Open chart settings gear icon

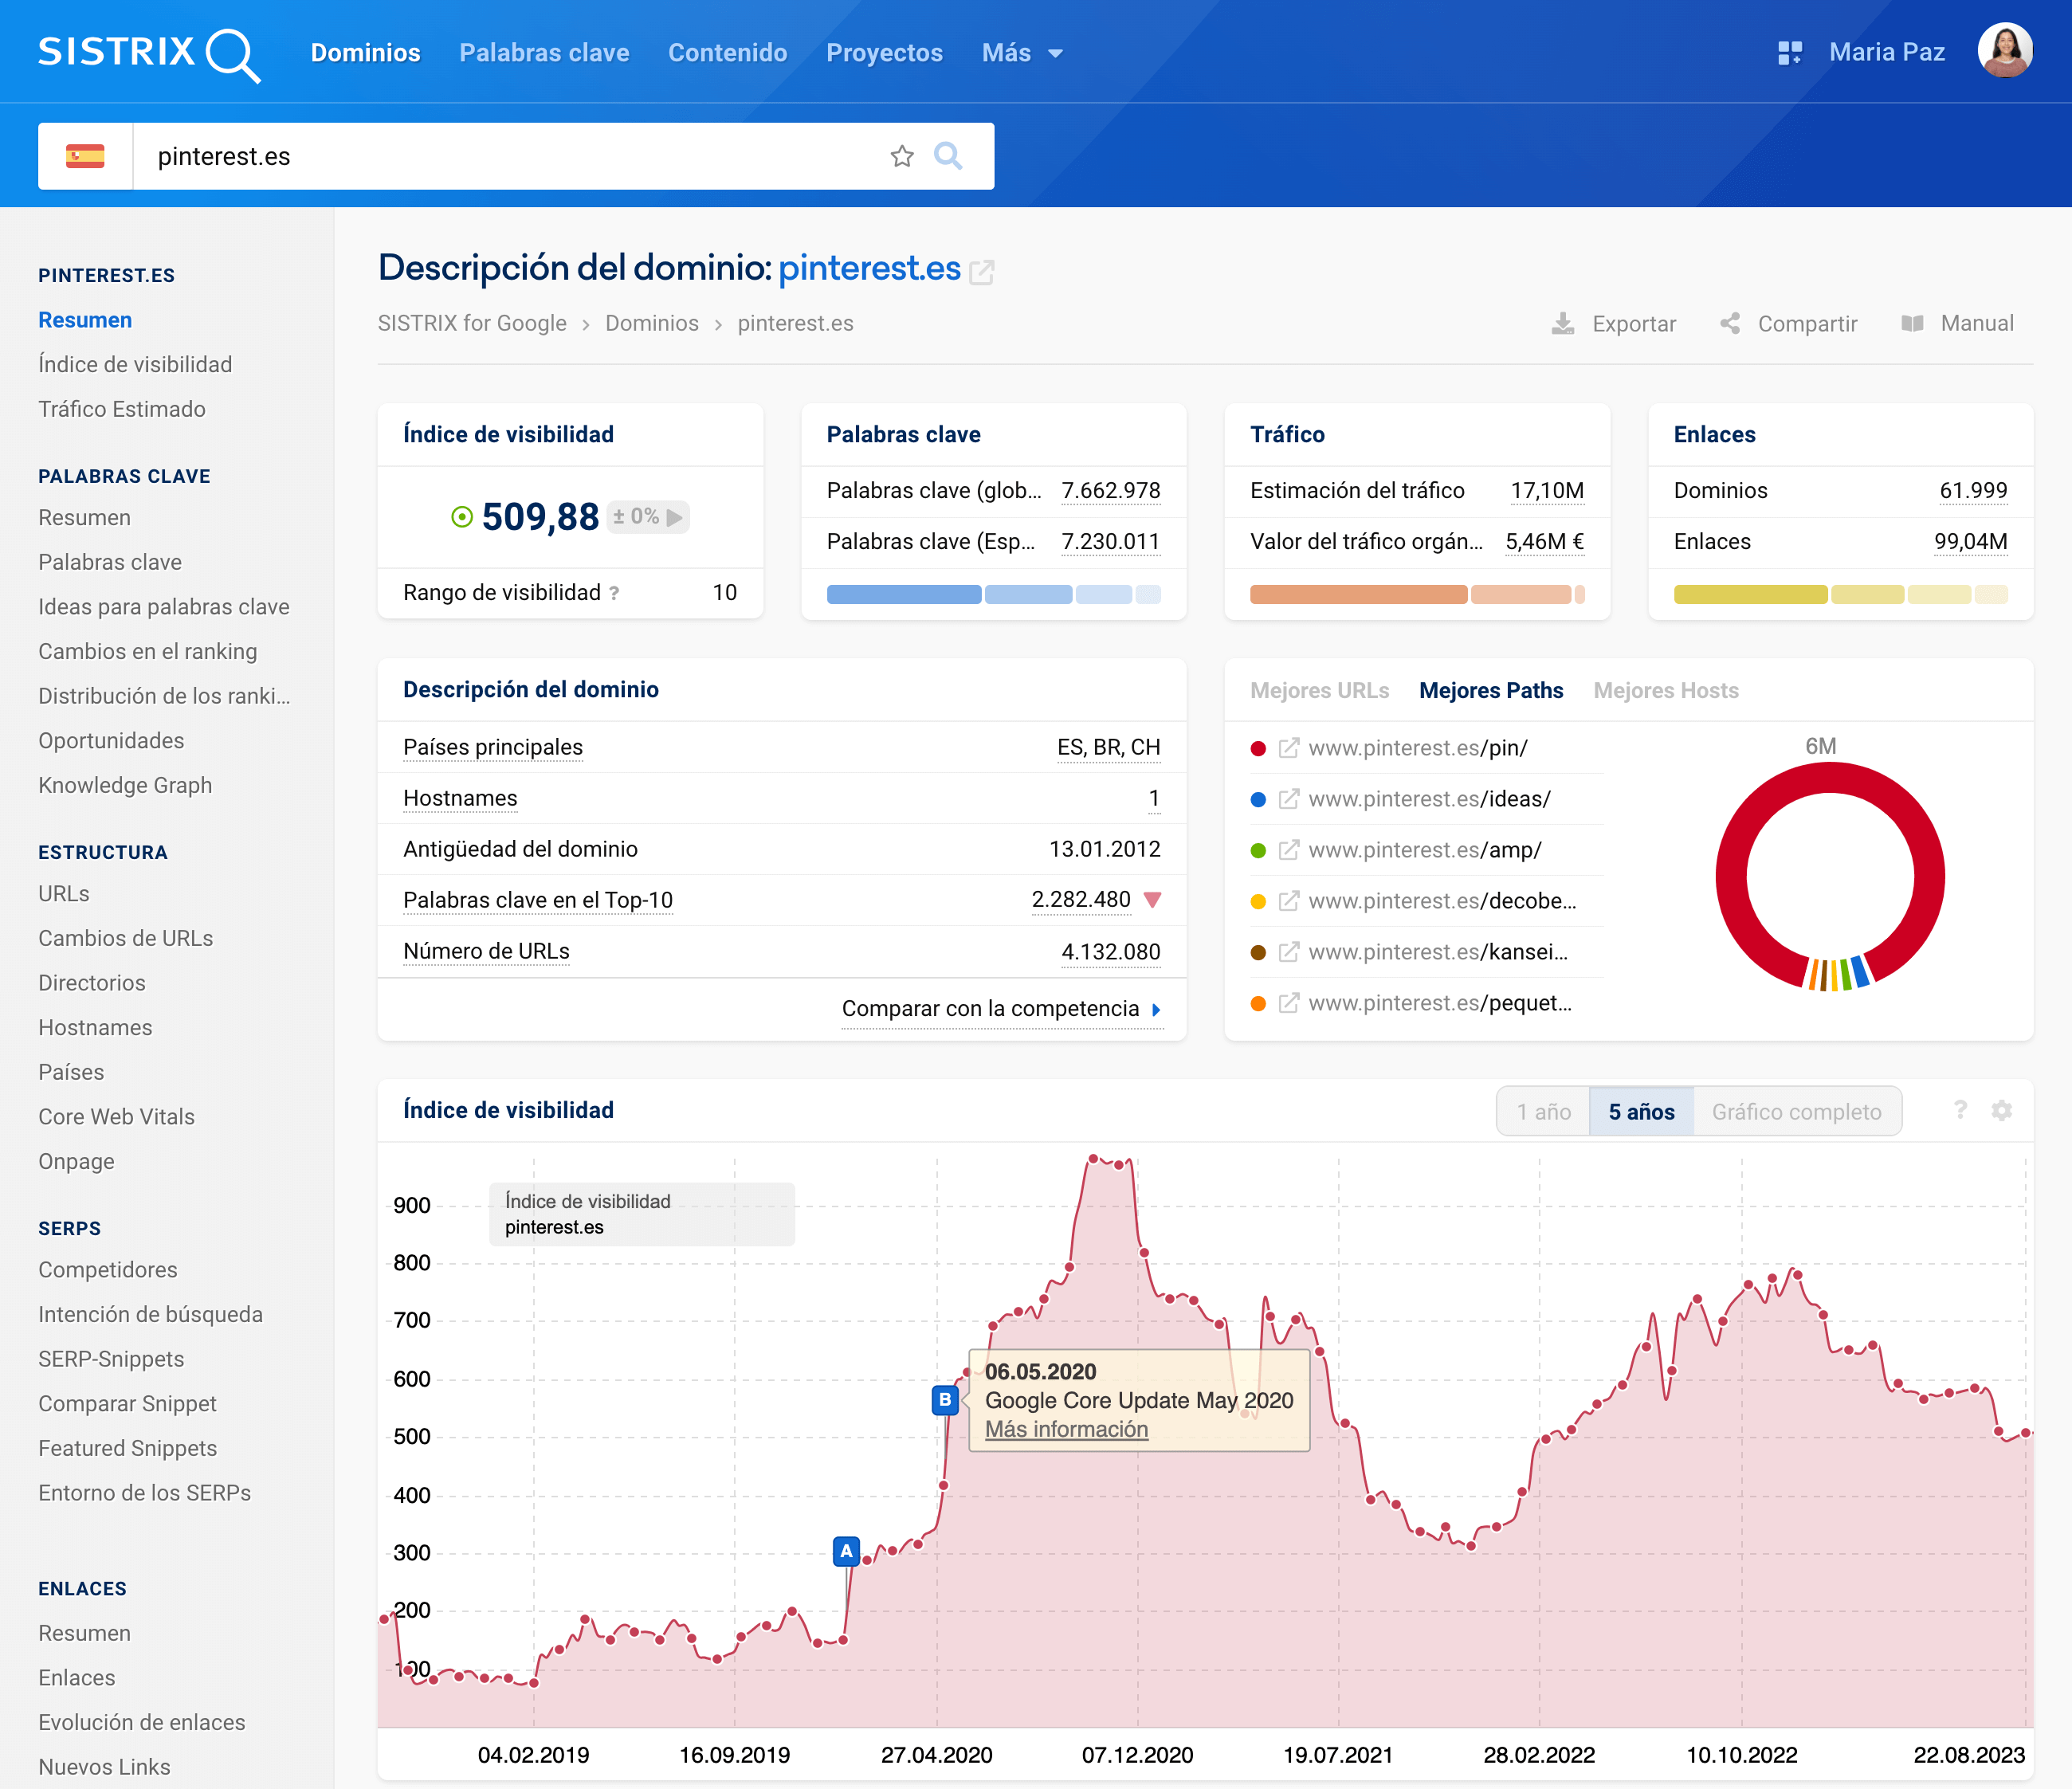pos(2001,1110)
